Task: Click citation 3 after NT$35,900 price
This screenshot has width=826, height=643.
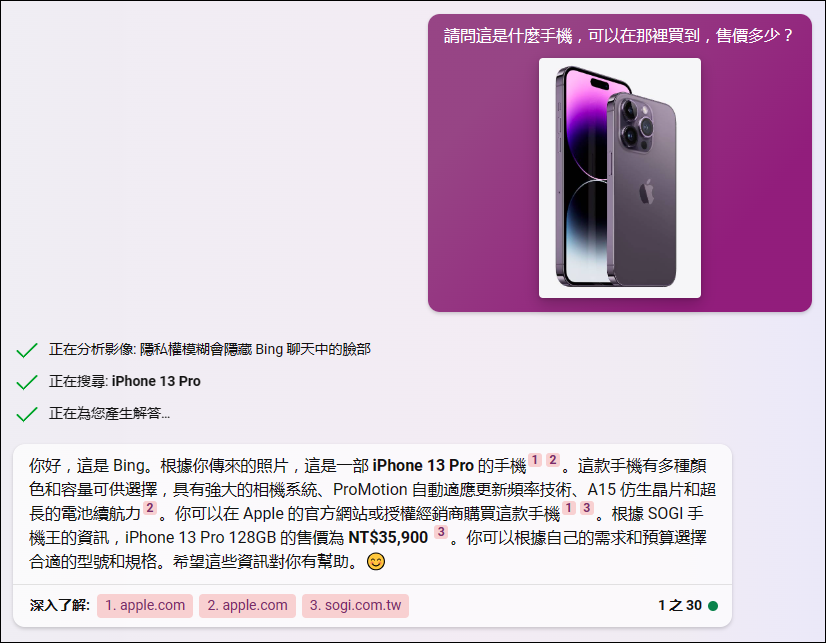Action: click(x=441, y=532)
